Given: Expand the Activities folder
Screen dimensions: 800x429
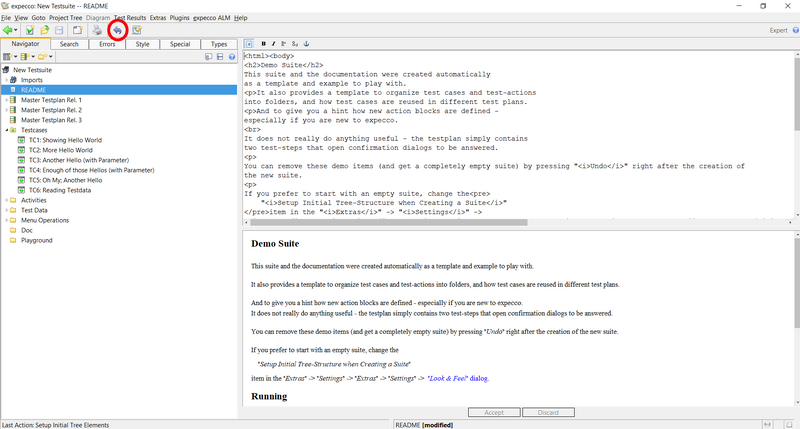Looking at the screenshot, I should pyautogui.click(x=7, y=200).
